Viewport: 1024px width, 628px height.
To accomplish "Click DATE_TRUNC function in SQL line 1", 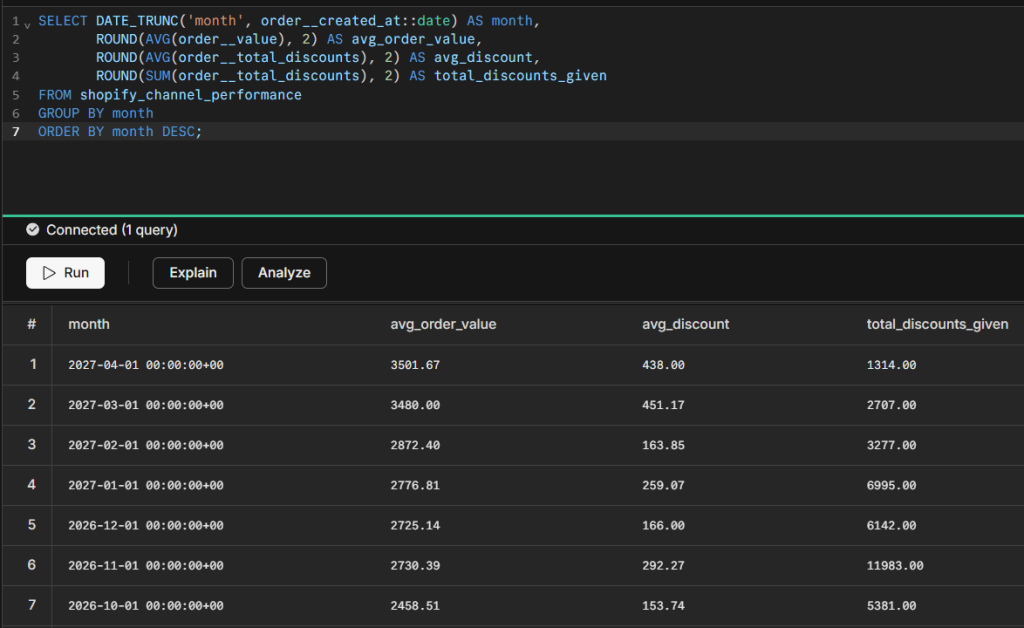I will coord(136,21).
